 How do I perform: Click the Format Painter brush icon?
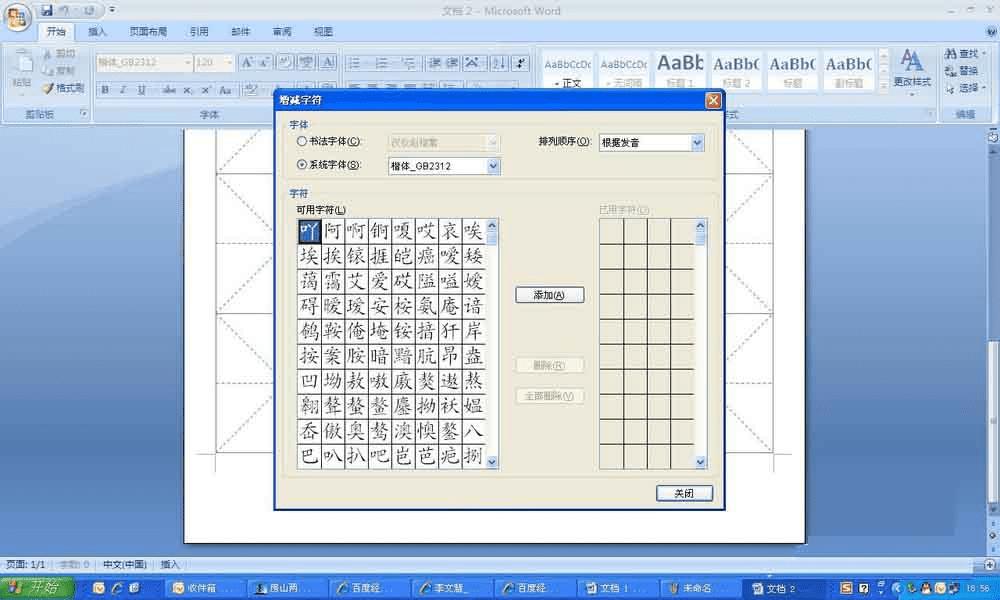[48, 88]
